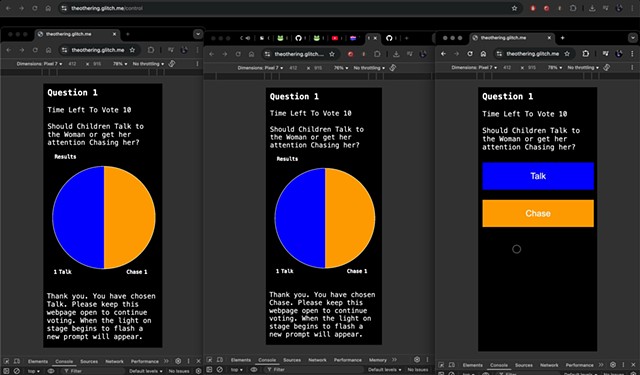The height and width of the screenshot is (375, 640).
Task: Bookmark the page in the top background browser
Action: pos(514,8)
